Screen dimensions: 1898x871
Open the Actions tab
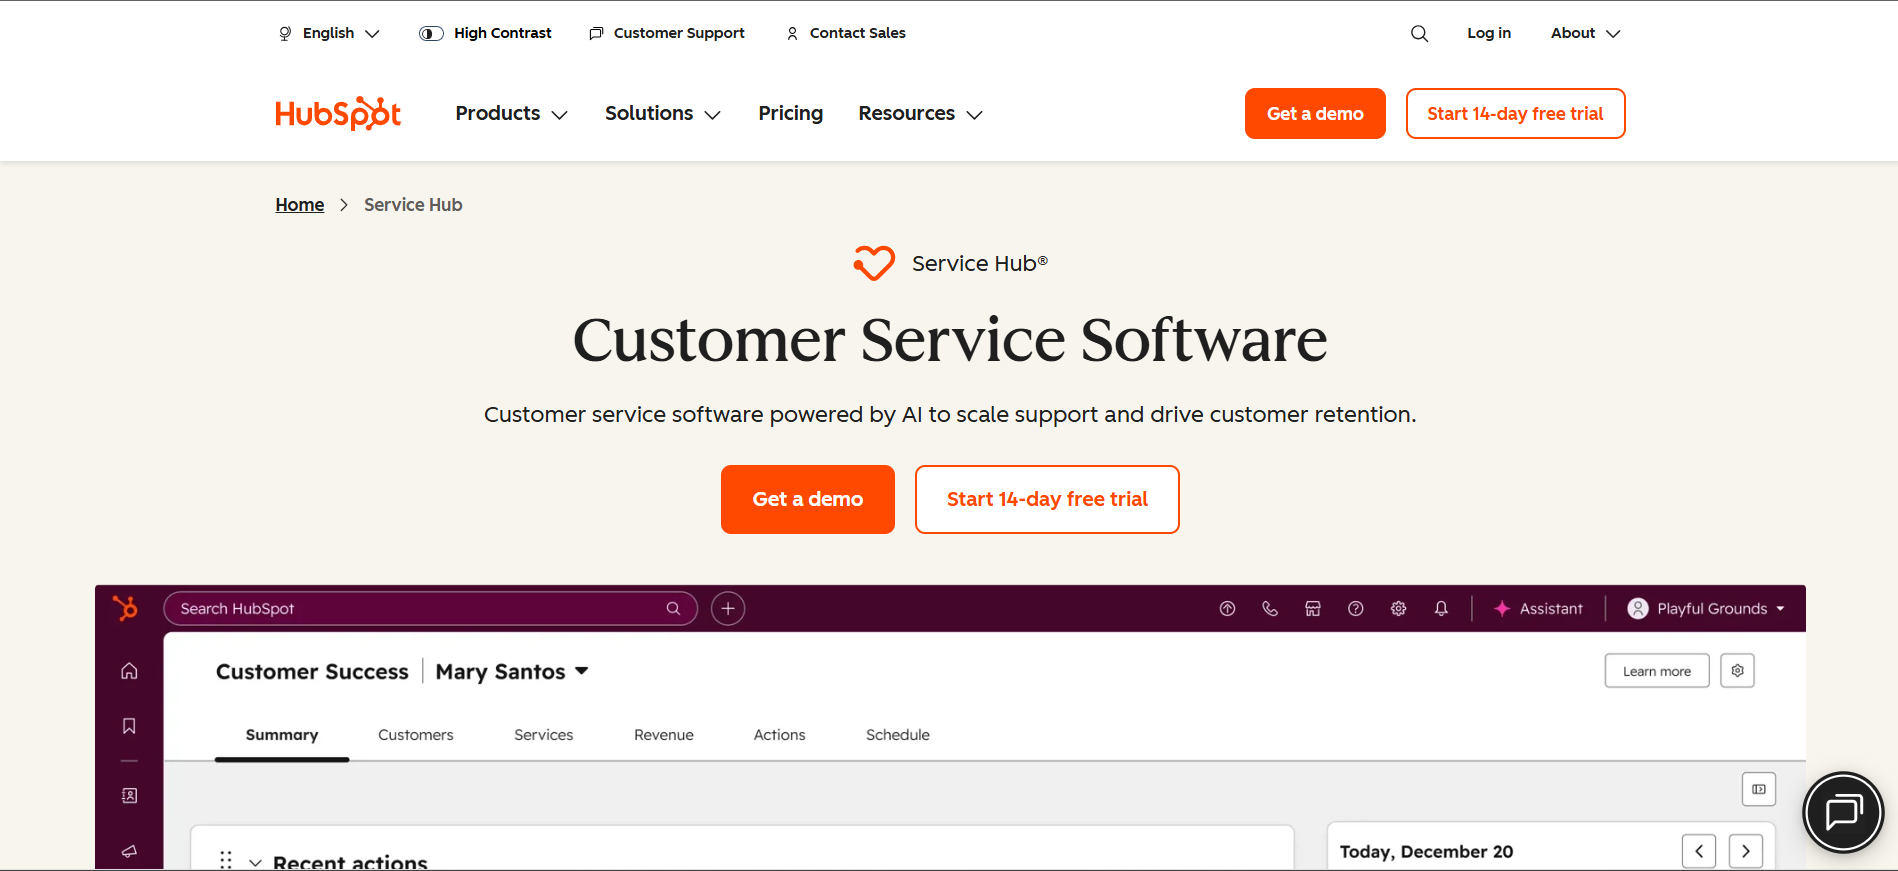[x=780, y=735]
